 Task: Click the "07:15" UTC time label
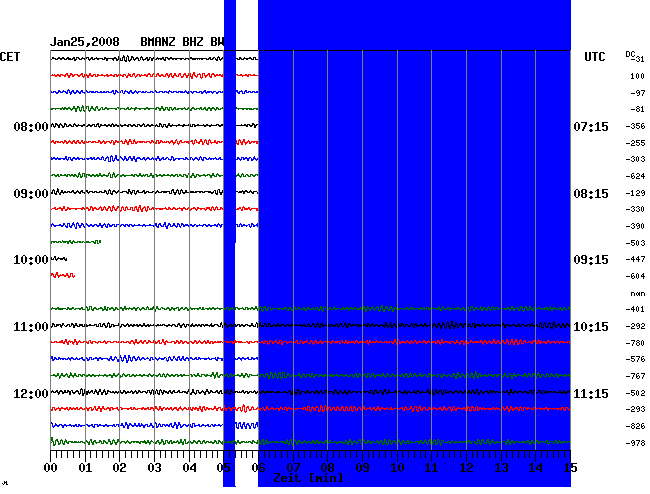(x=591, y=126)
